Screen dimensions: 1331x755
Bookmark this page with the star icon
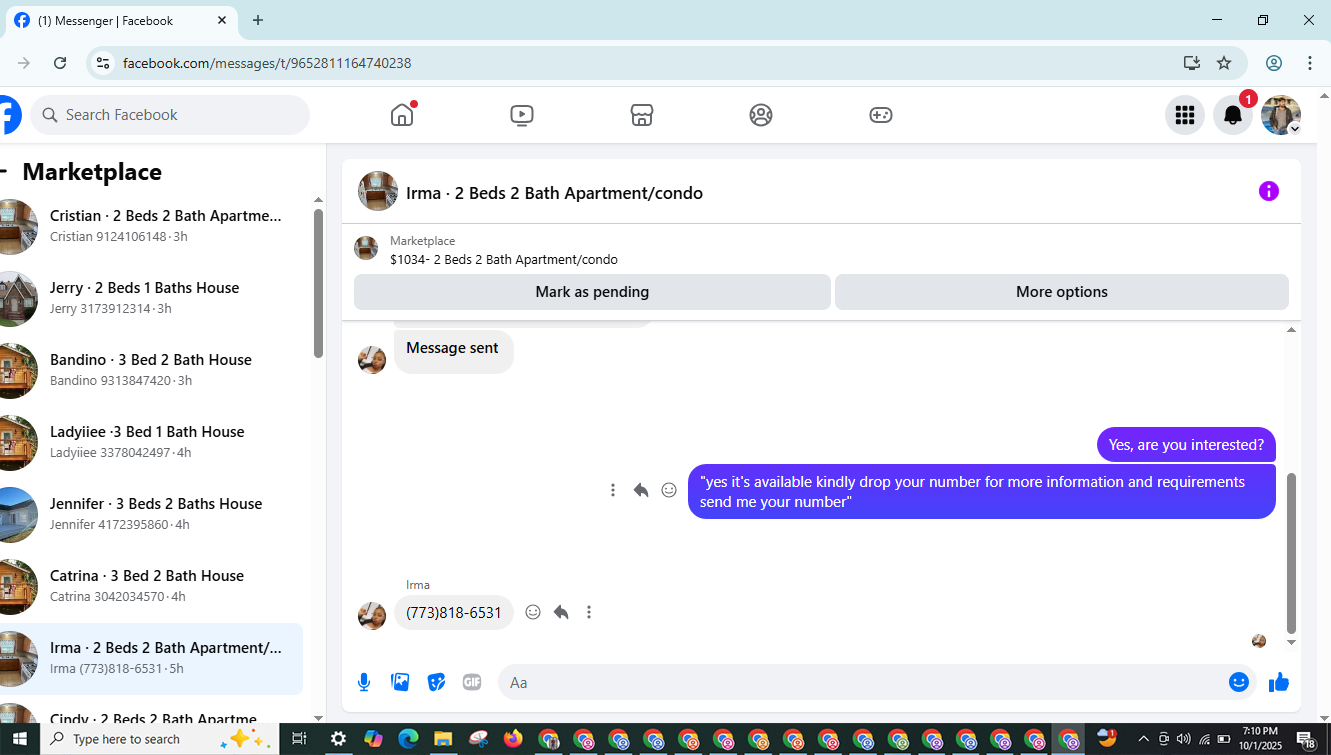pyautogui.click(x=1224, y=63)
